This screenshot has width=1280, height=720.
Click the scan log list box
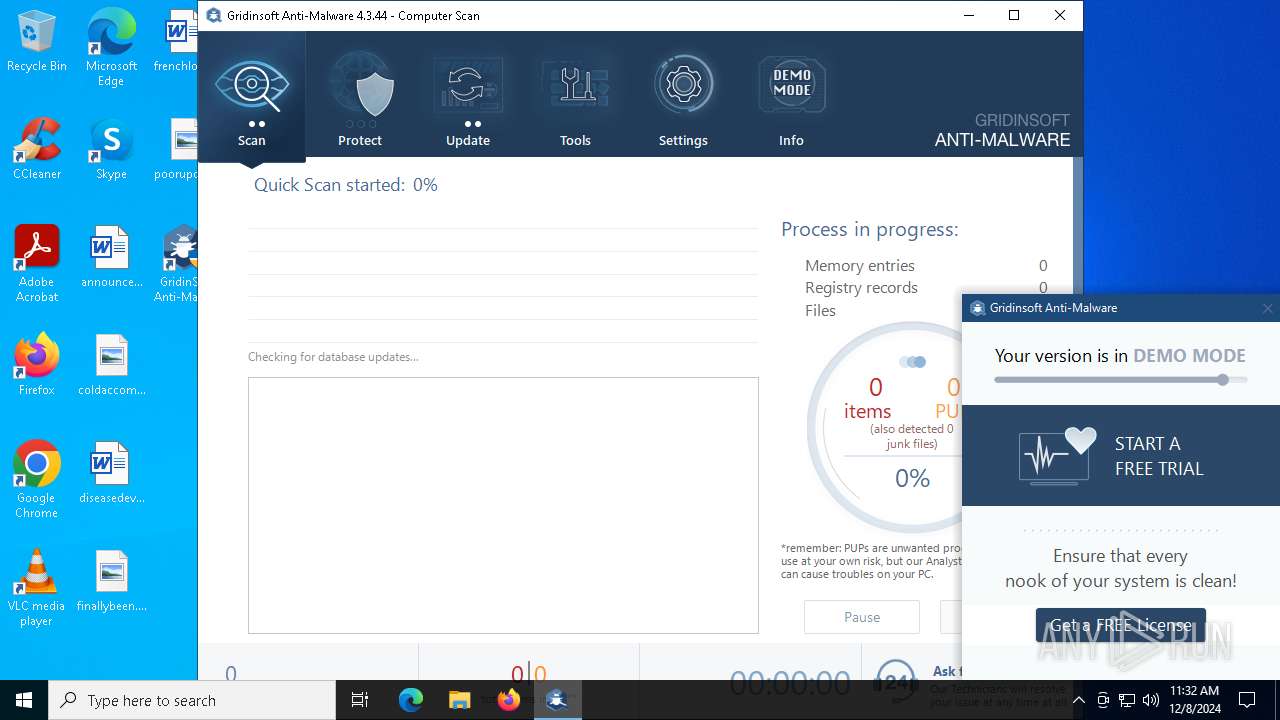[503, 505]
